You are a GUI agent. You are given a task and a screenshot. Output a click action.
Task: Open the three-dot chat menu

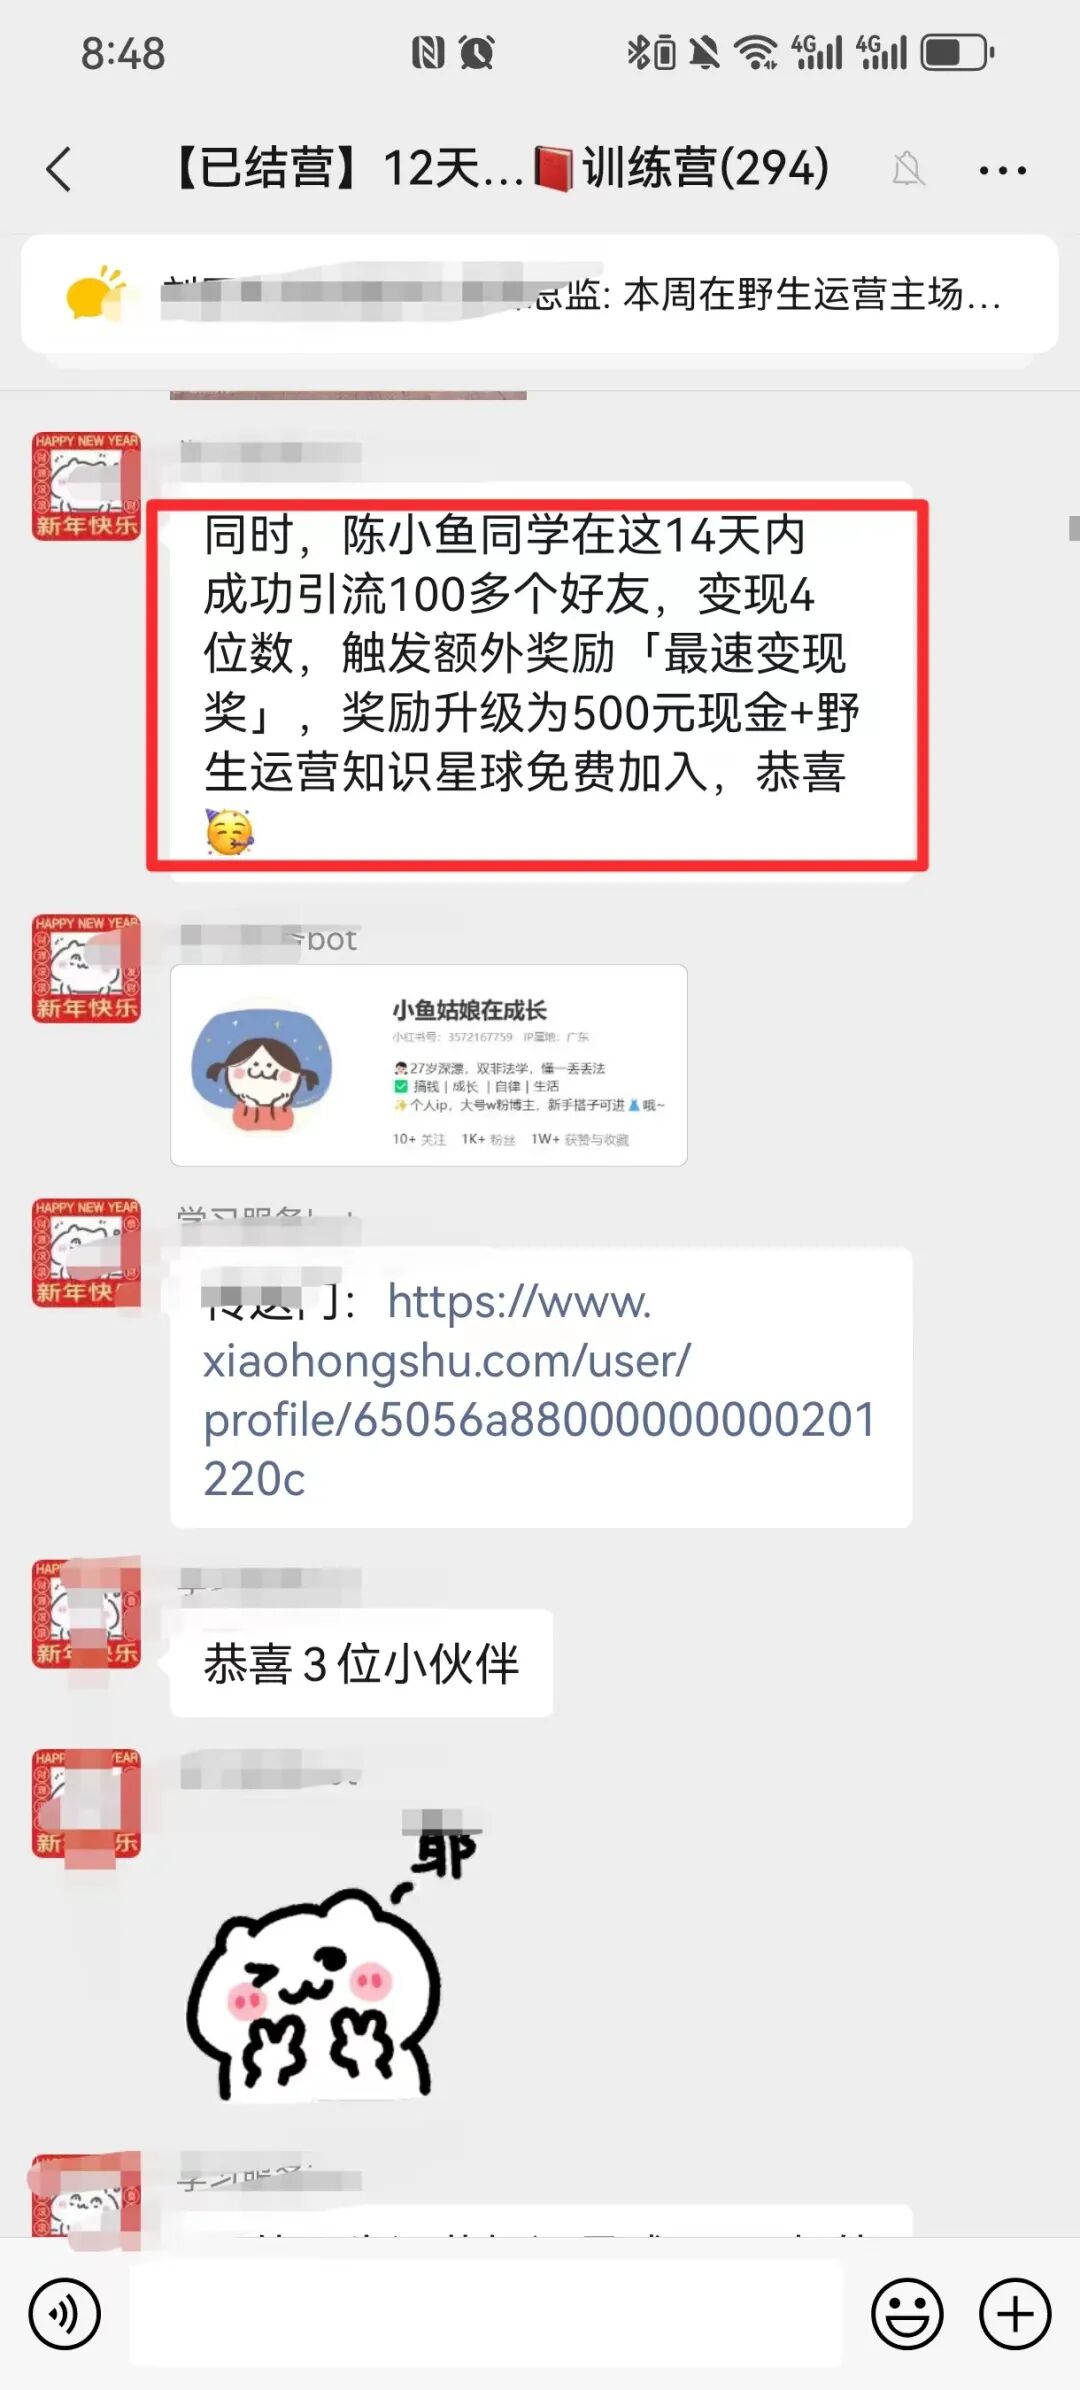(x=1002, y=170)
